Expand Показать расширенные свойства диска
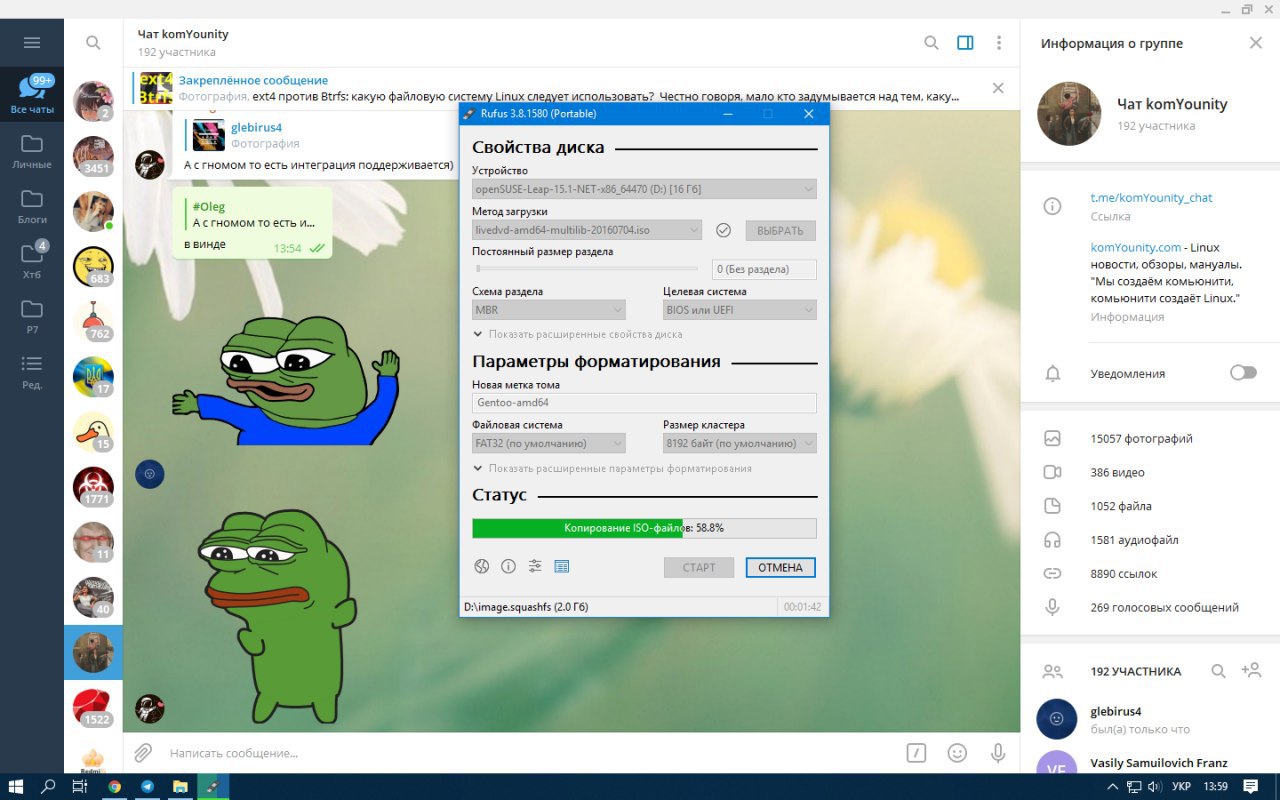This screenshot has height=800, width=1280. tap(578, 334)
